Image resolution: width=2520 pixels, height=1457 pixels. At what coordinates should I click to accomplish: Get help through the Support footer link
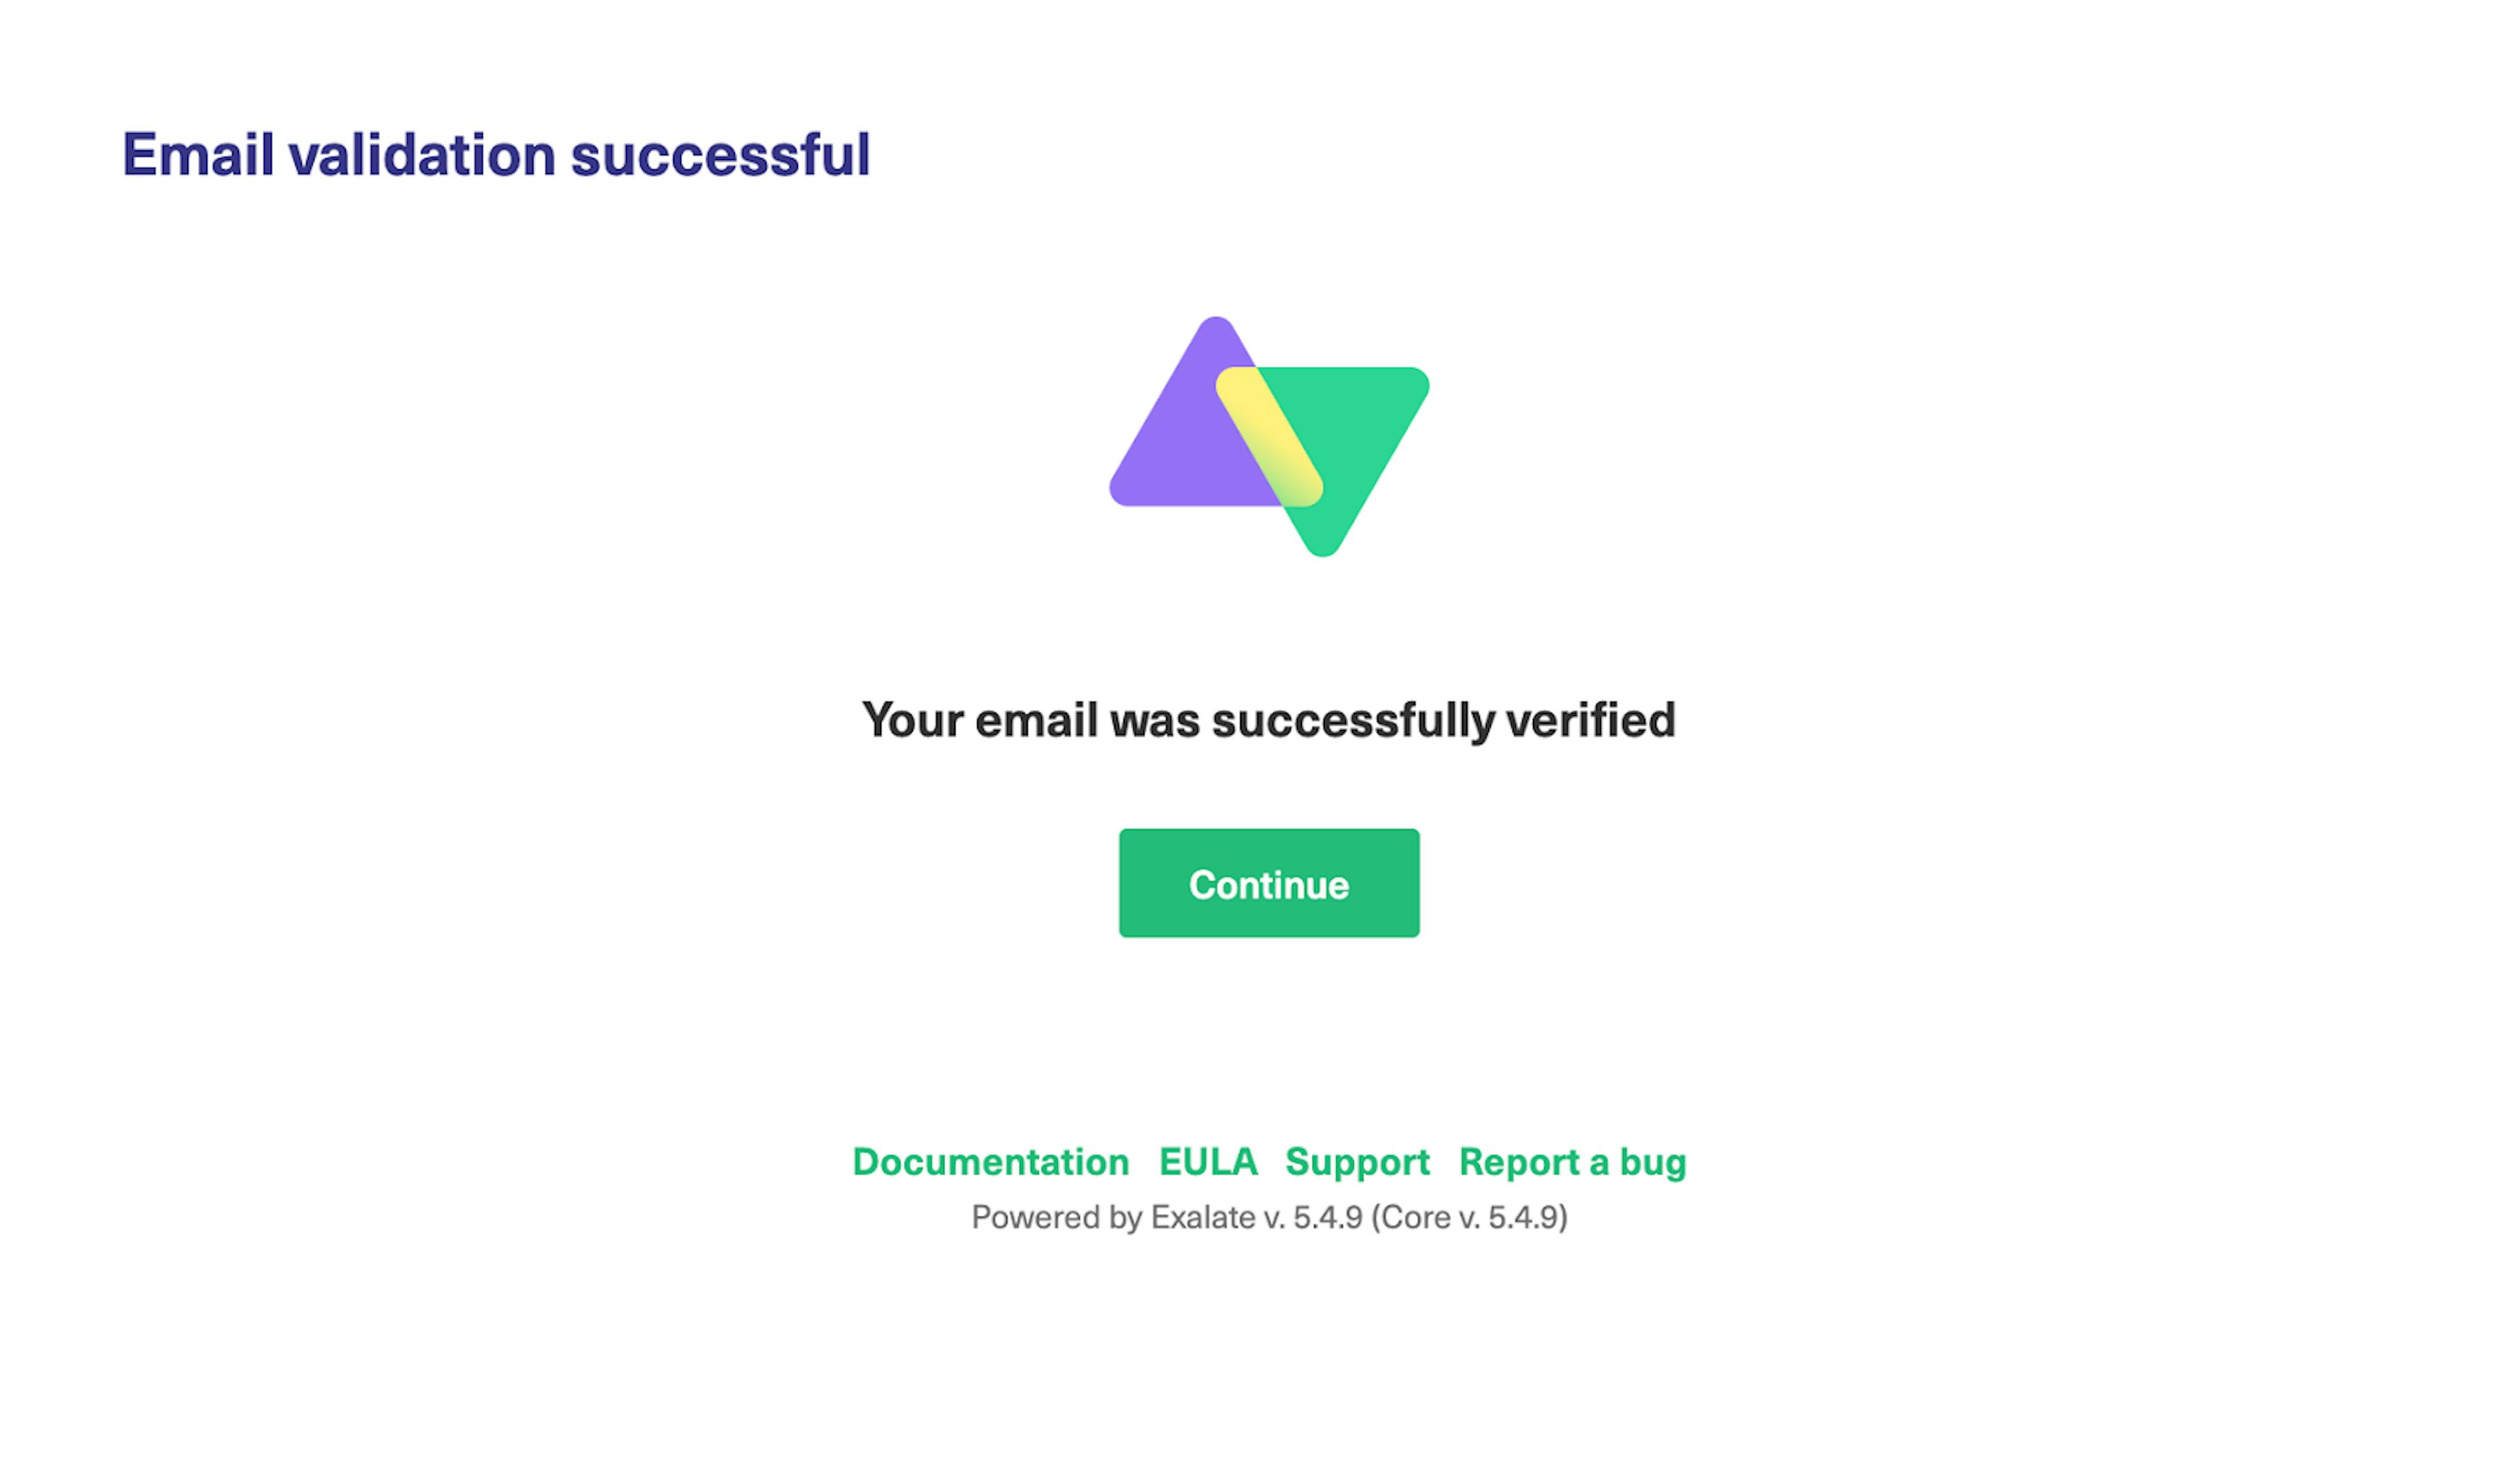pos(1357,1162)
